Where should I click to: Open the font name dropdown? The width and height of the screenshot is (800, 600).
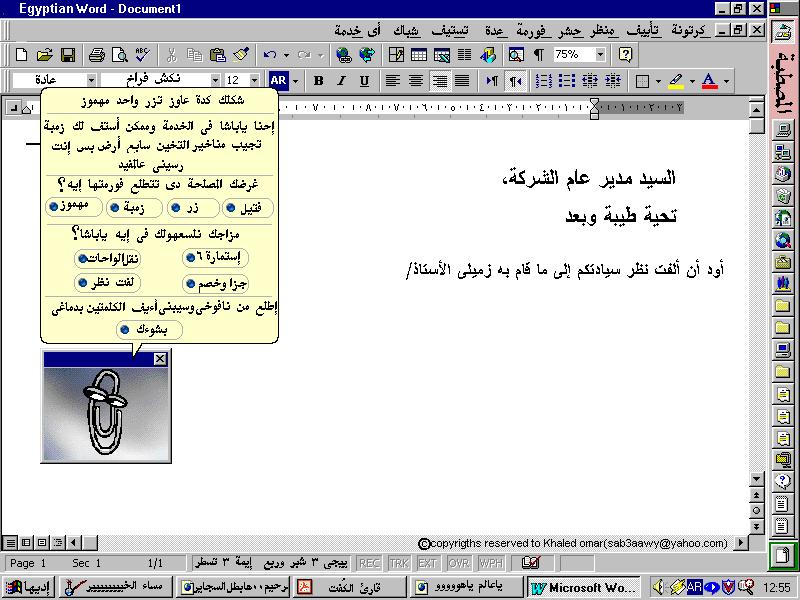tap(215, 80)
